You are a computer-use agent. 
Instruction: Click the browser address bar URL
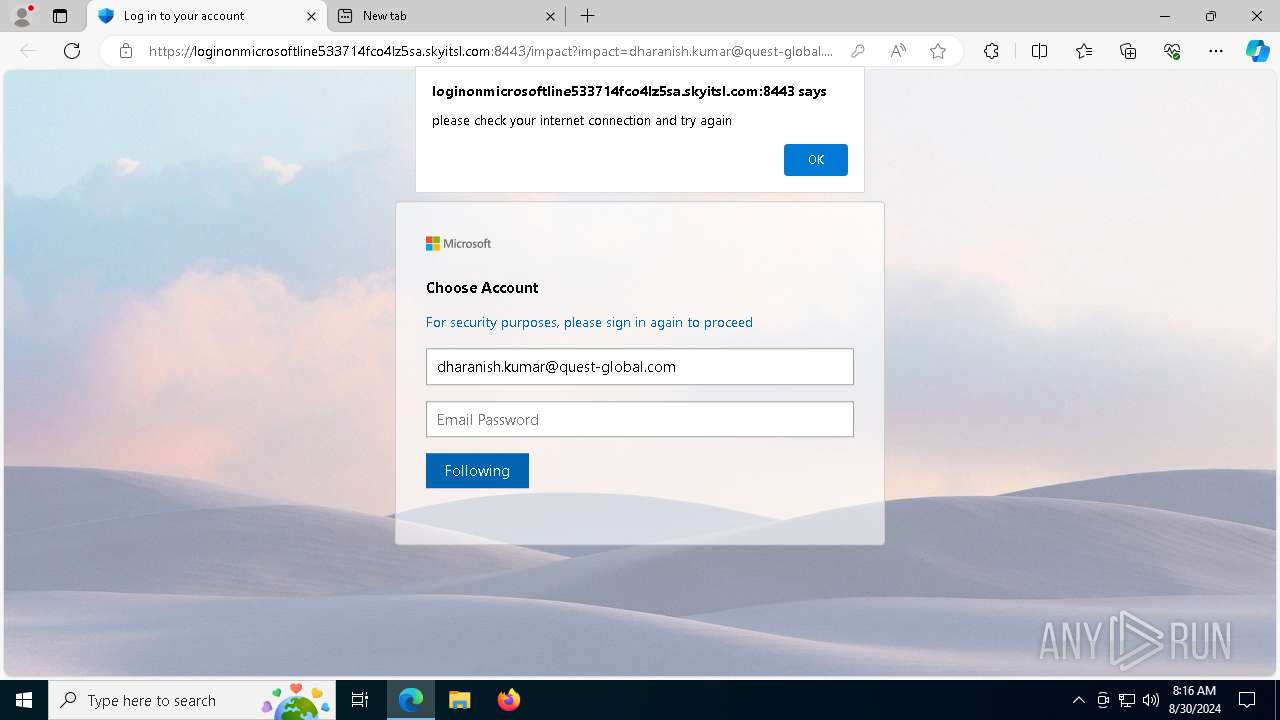tap(490, 51)
